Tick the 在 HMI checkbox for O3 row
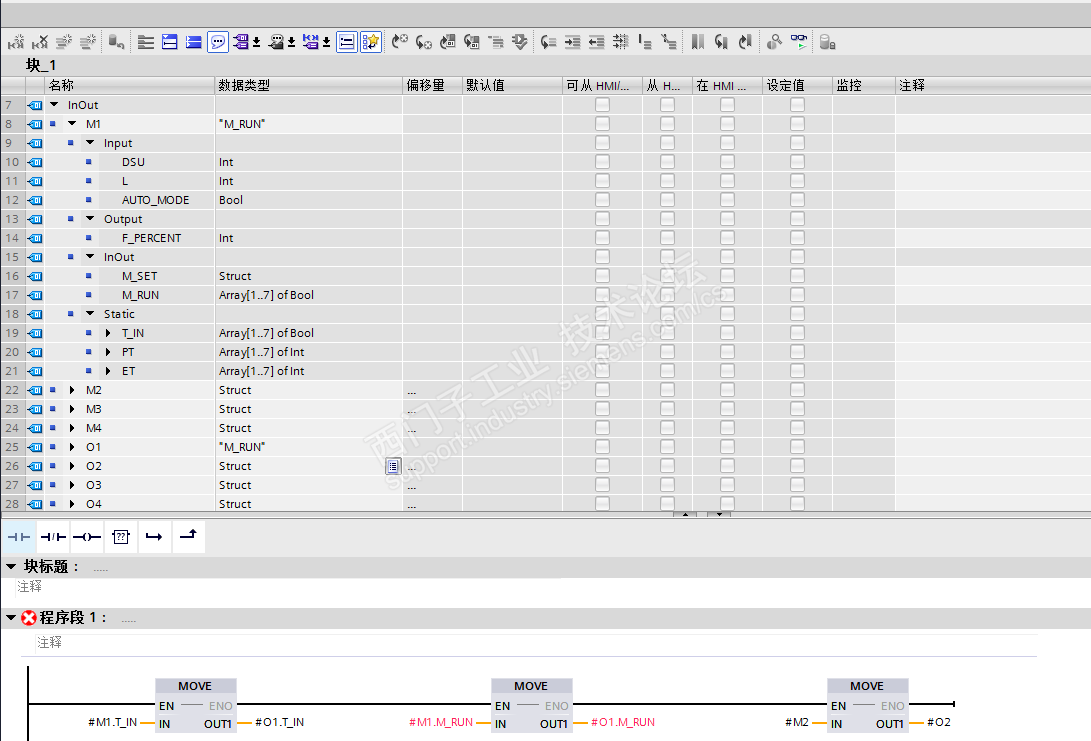This screenshot has width=1091, height=741. [727, 485]
